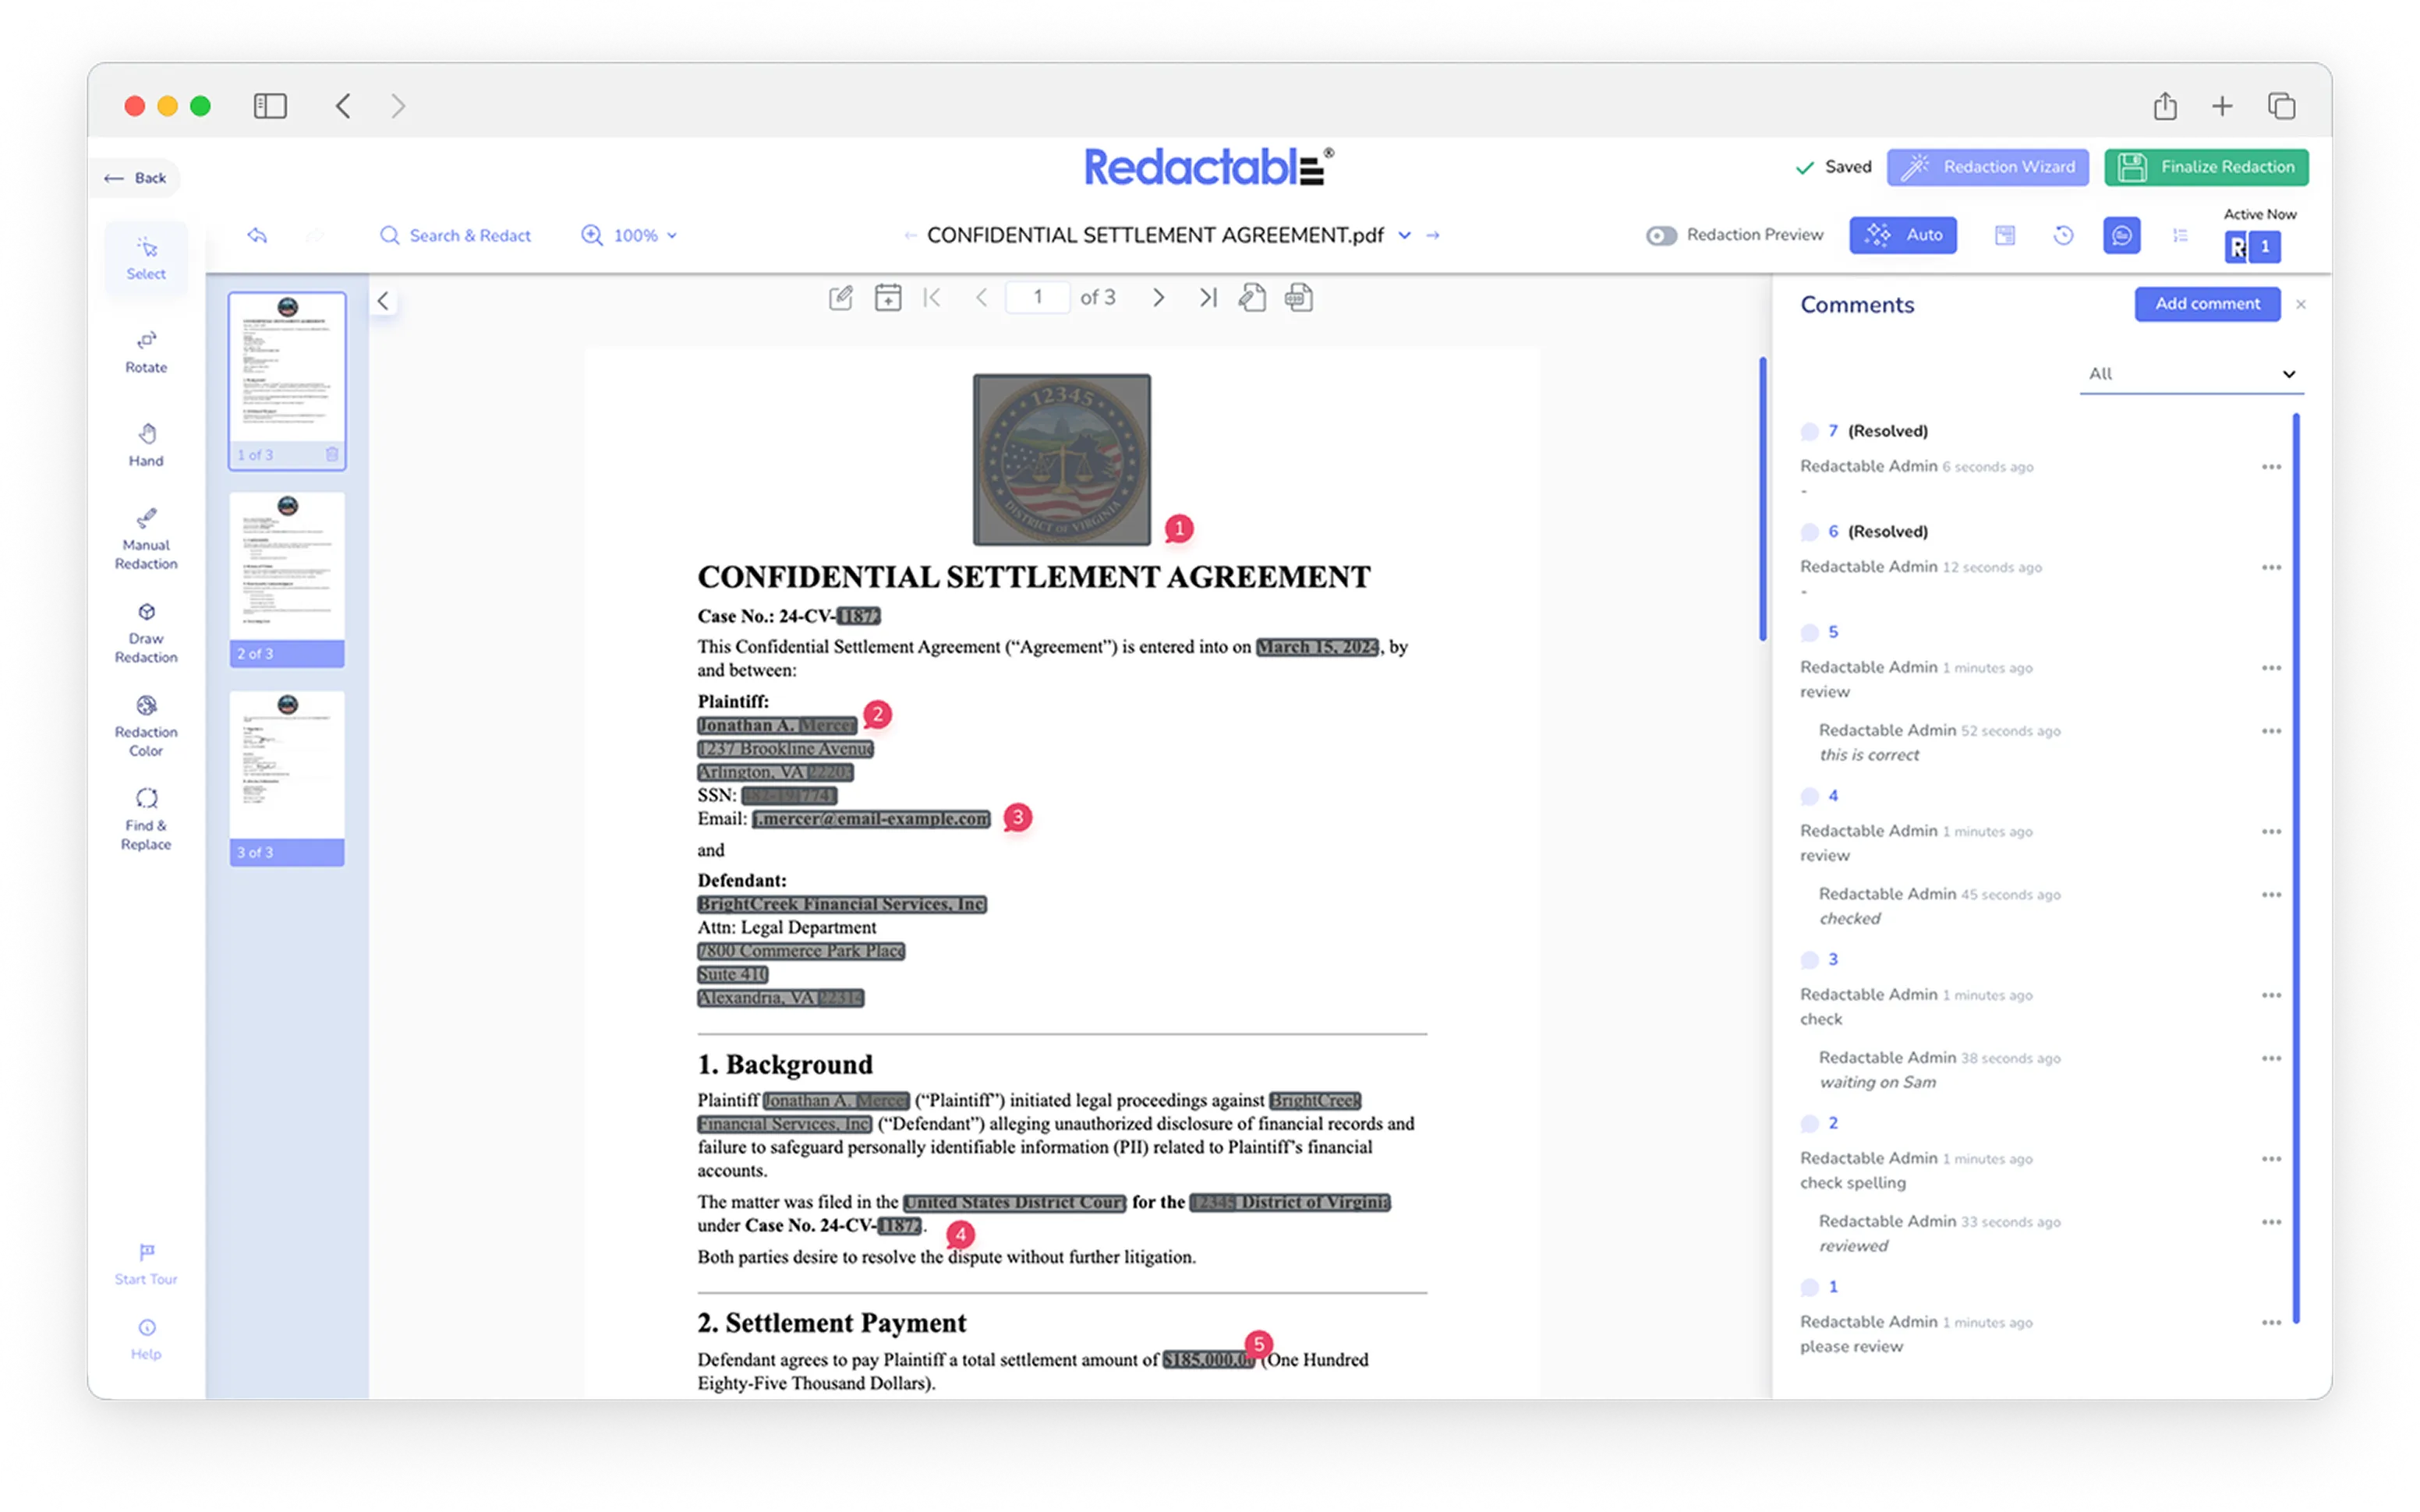The image size is (2420, 1512).
Task: Click the Finalize Redaction button
Action: click(x=2206, y=167)
